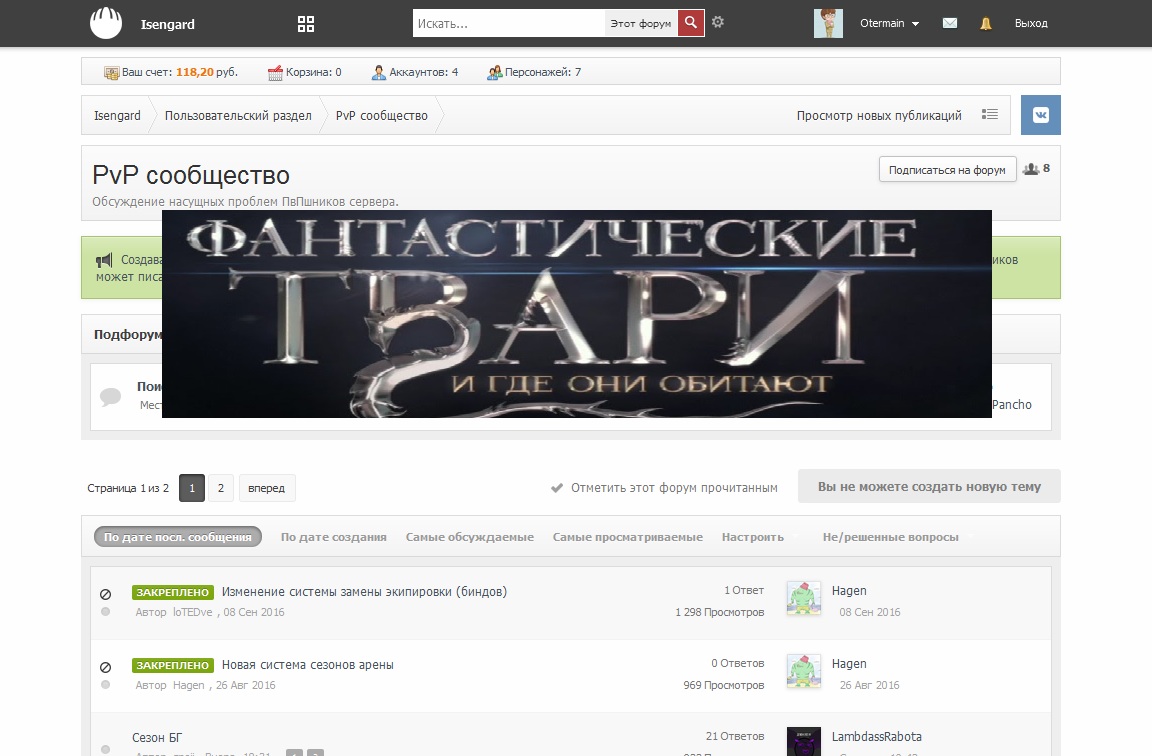
Task: Open Просмотр новых публикаций link
Action: coord(879,115)
